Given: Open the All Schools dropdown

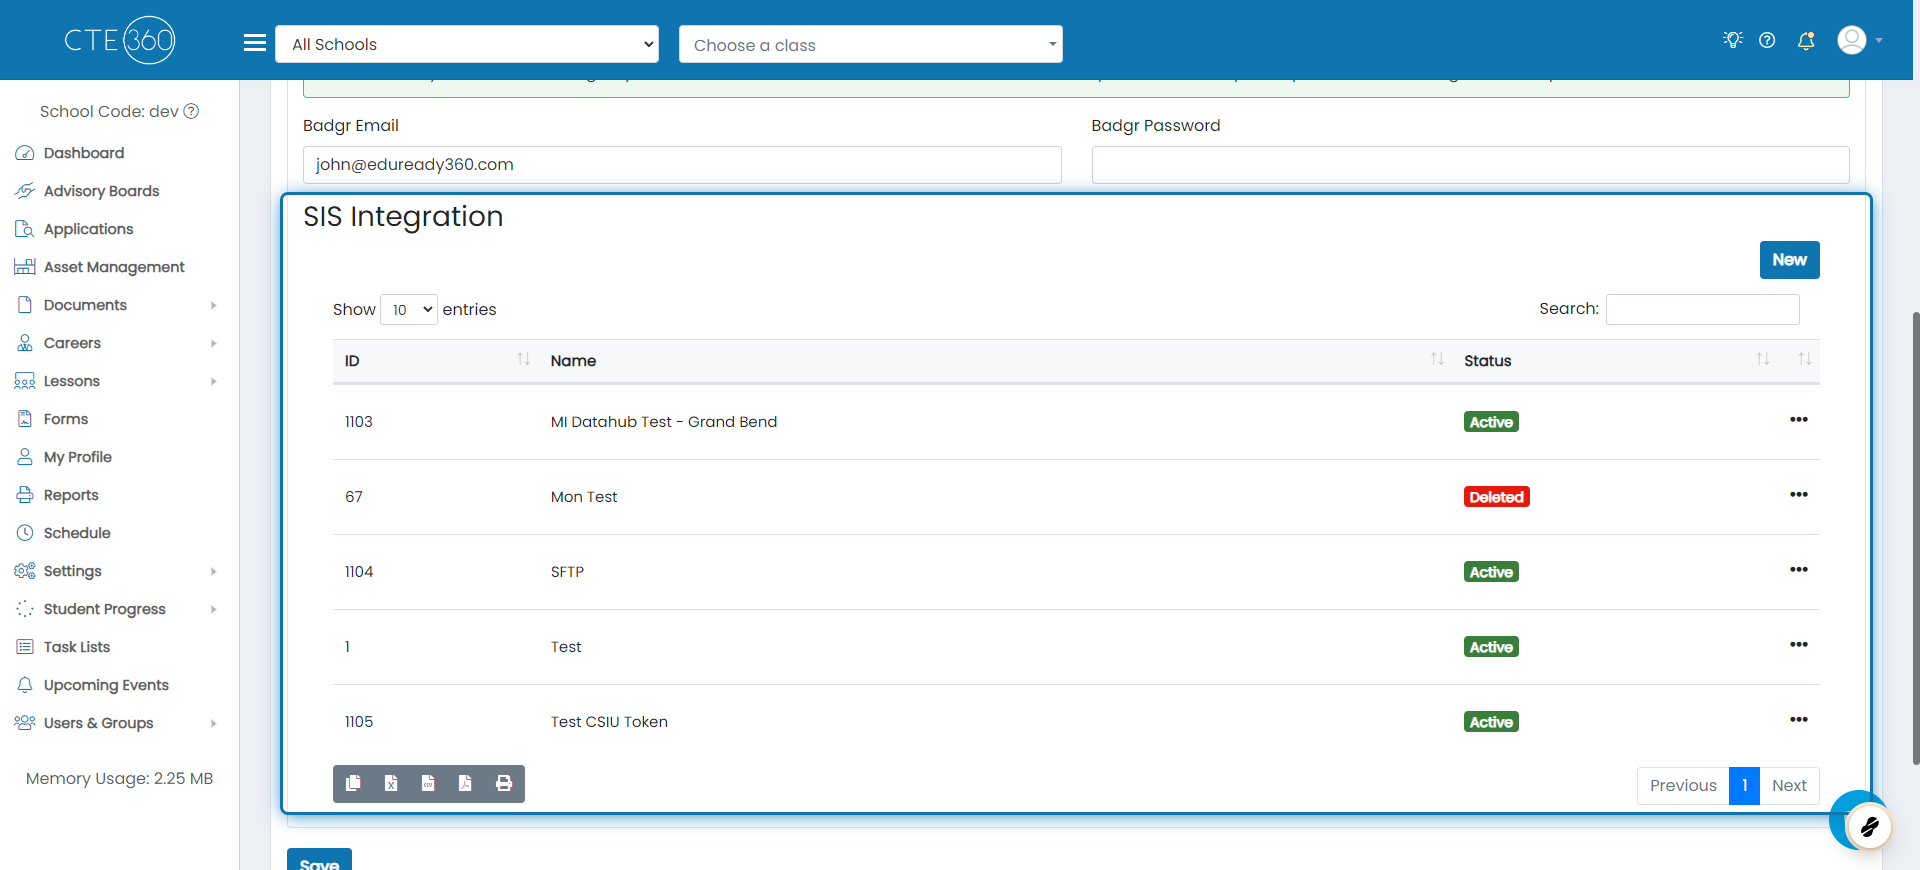Looking at the screenshot, I should coord(467,44).
